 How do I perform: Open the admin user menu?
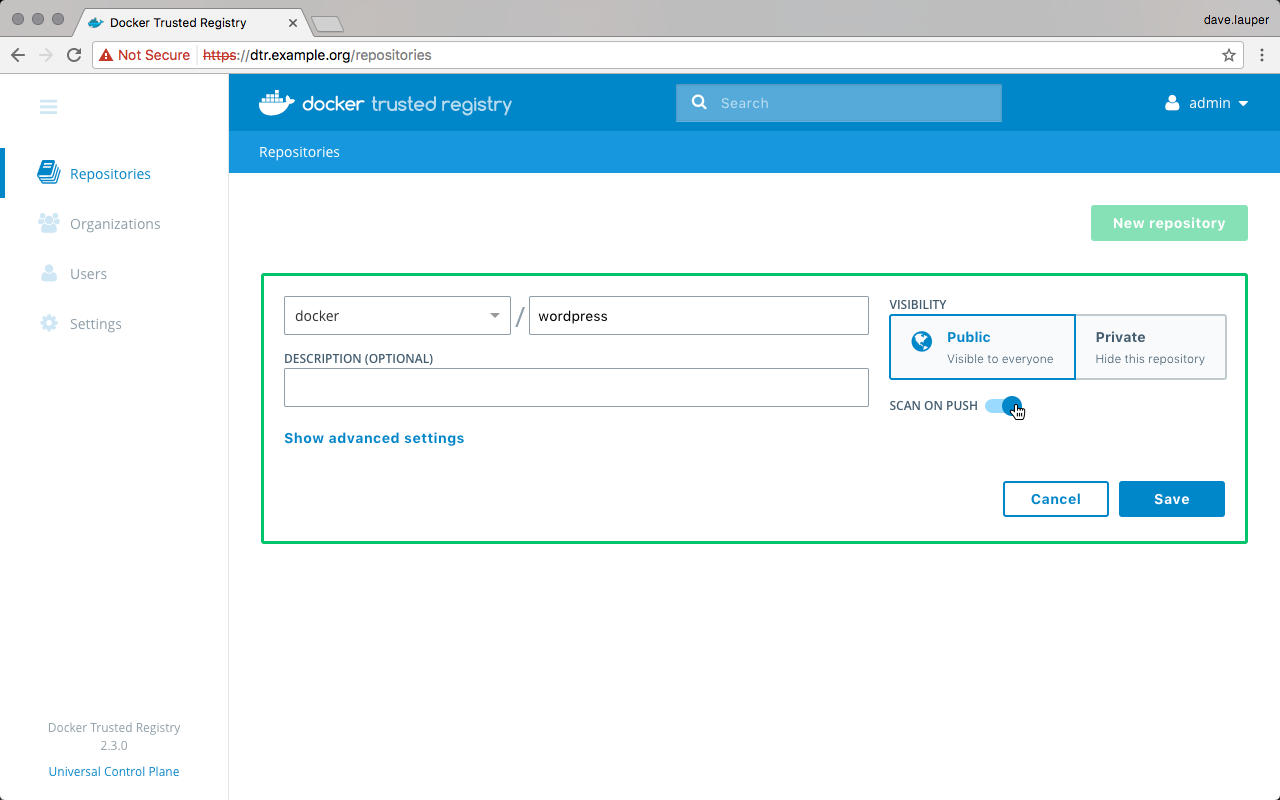point(1207,103)
